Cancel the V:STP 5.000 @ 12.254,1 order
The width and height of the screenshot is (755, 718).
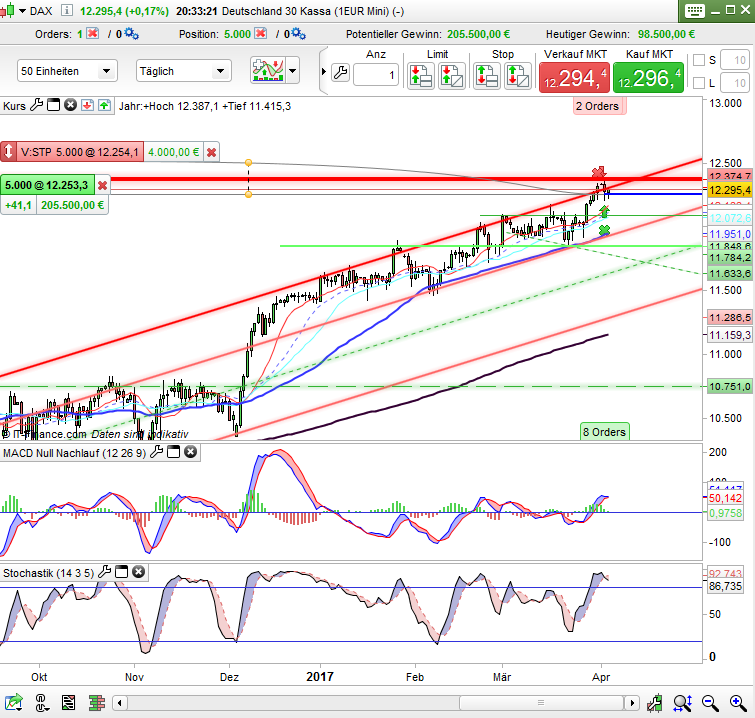tap(211, 153)
